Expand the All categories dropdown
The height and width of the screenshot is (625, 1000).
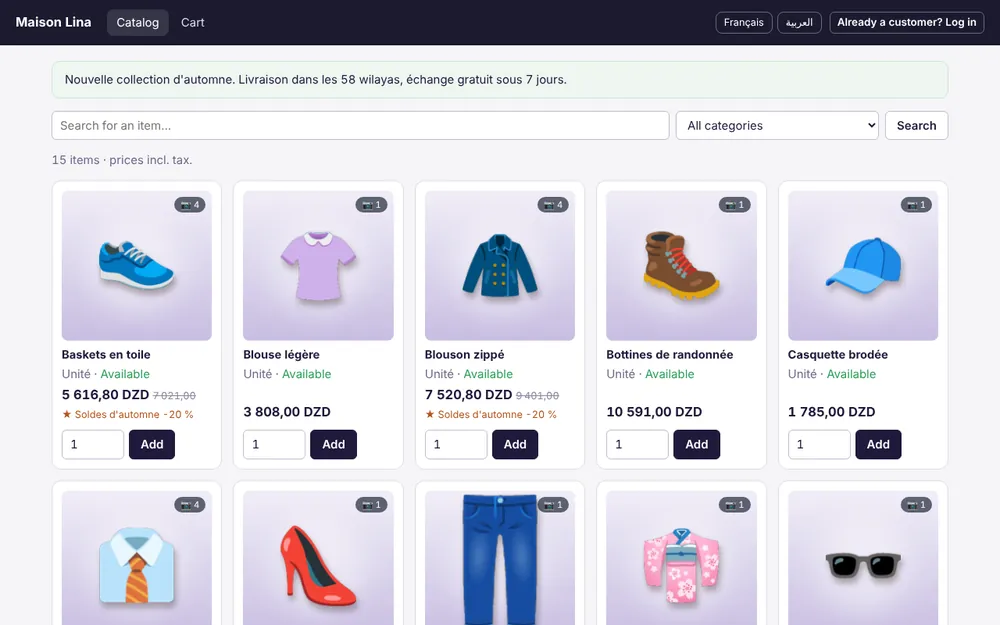(x=777, y=126)
